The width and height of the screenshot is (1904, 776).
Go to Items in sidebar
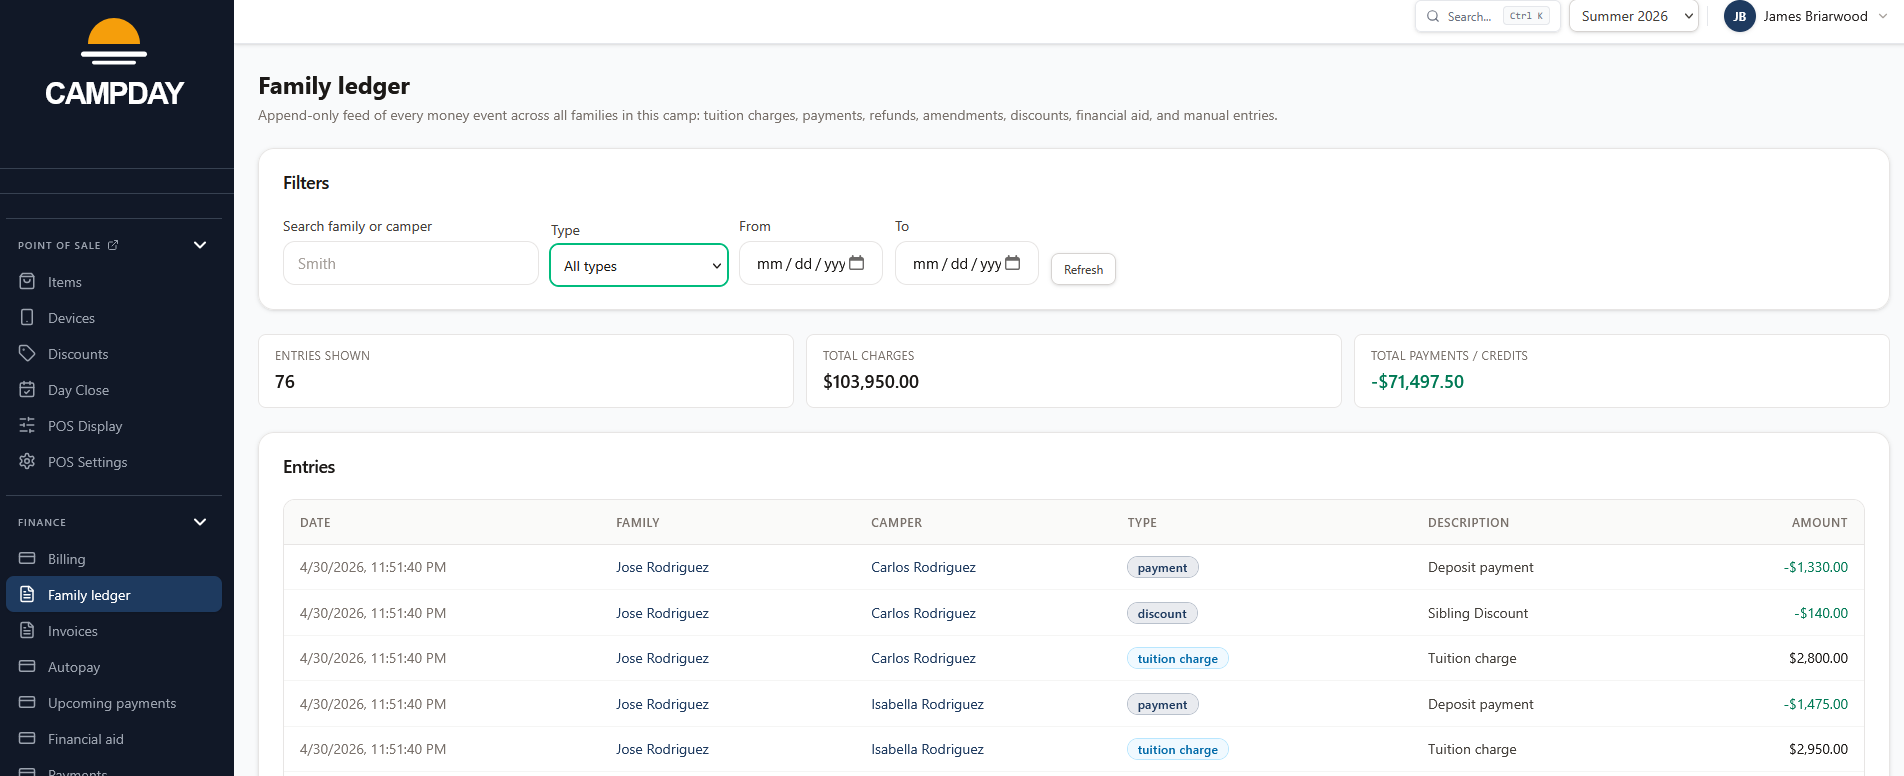point(114,282)
